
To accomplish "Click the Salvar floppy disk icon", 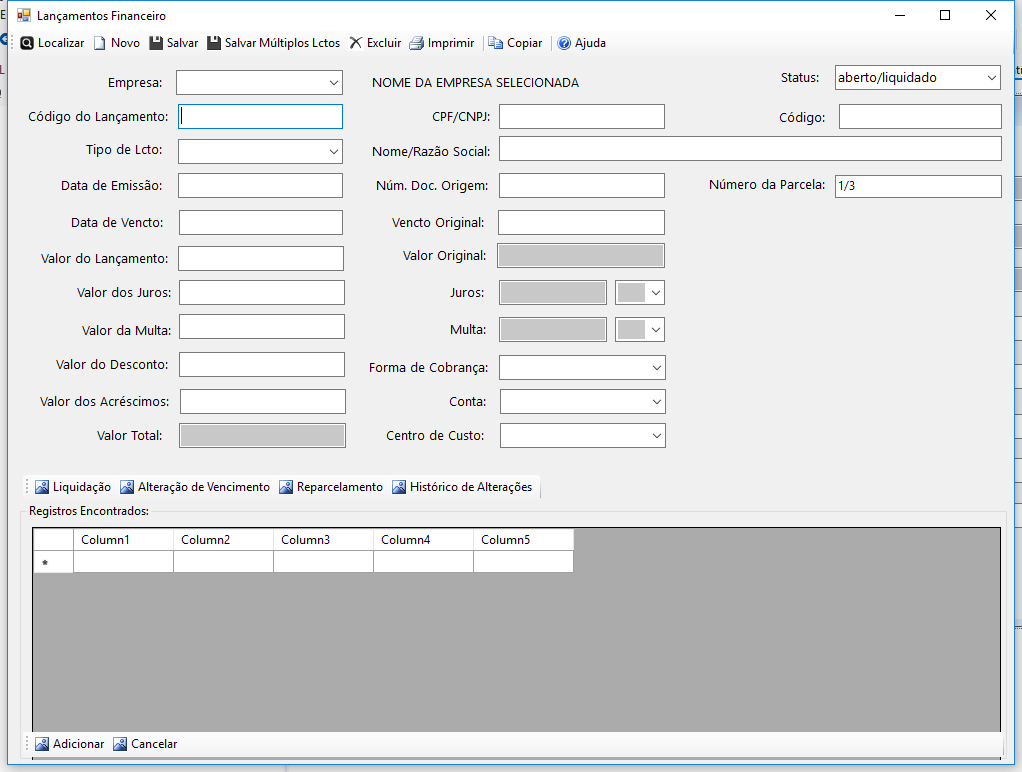I will point(156,43).
